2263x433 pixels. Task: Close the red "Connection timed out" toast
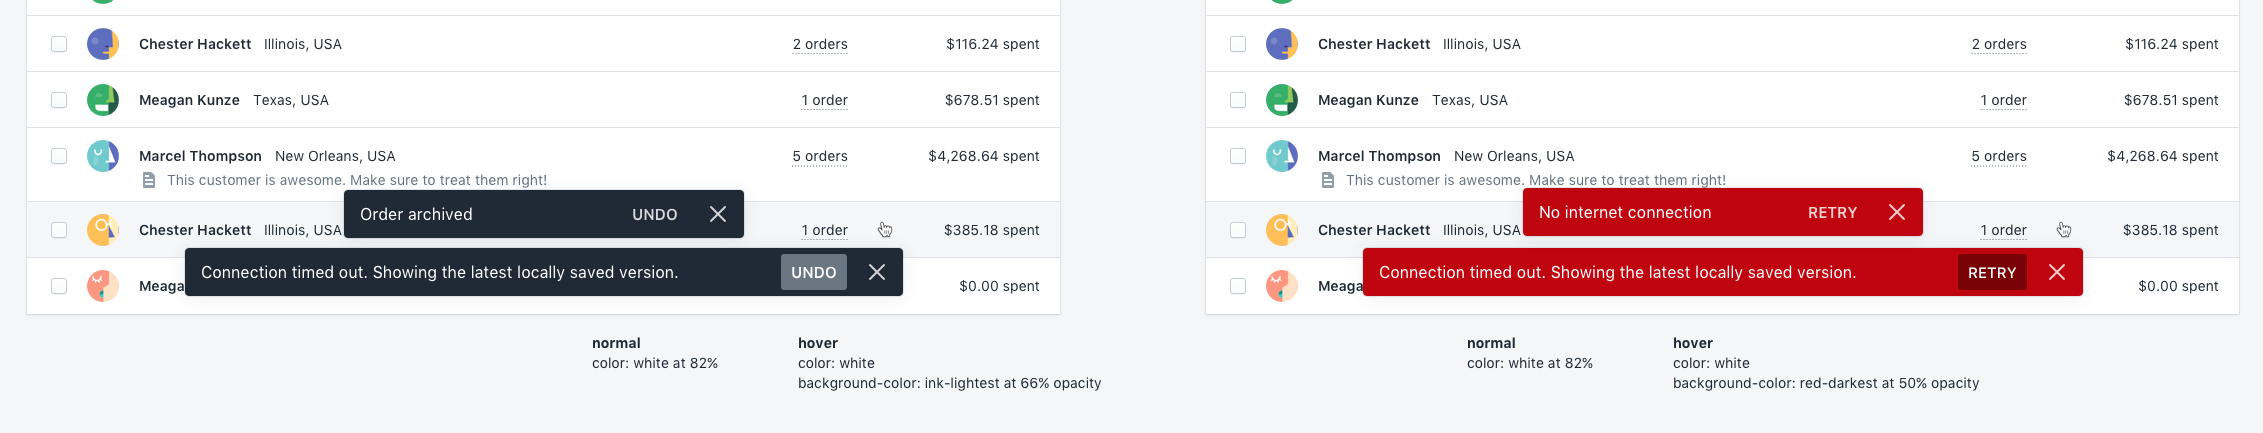(x=2057, y=272)
